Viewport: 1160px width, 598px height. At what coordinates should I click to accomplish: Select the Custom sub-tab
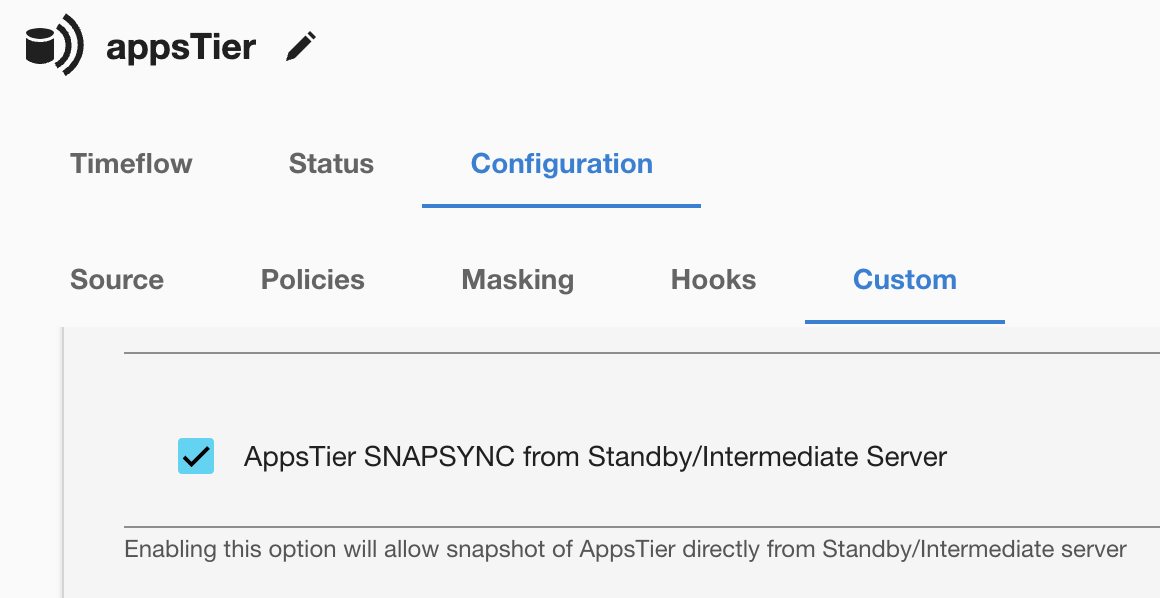[904, 280]
